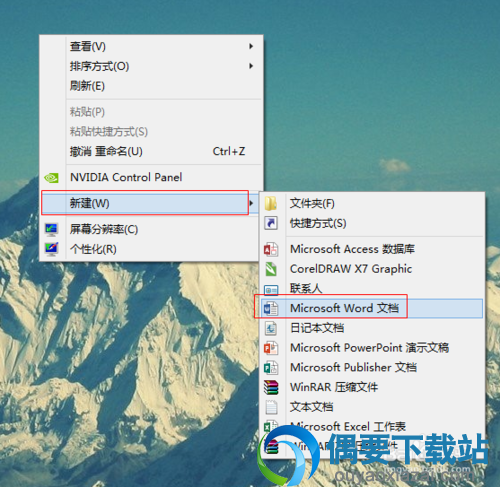The height and width of the screenshot is (487, 500).
Task: Select 文本文档 text entry
Action: point(311,407)
